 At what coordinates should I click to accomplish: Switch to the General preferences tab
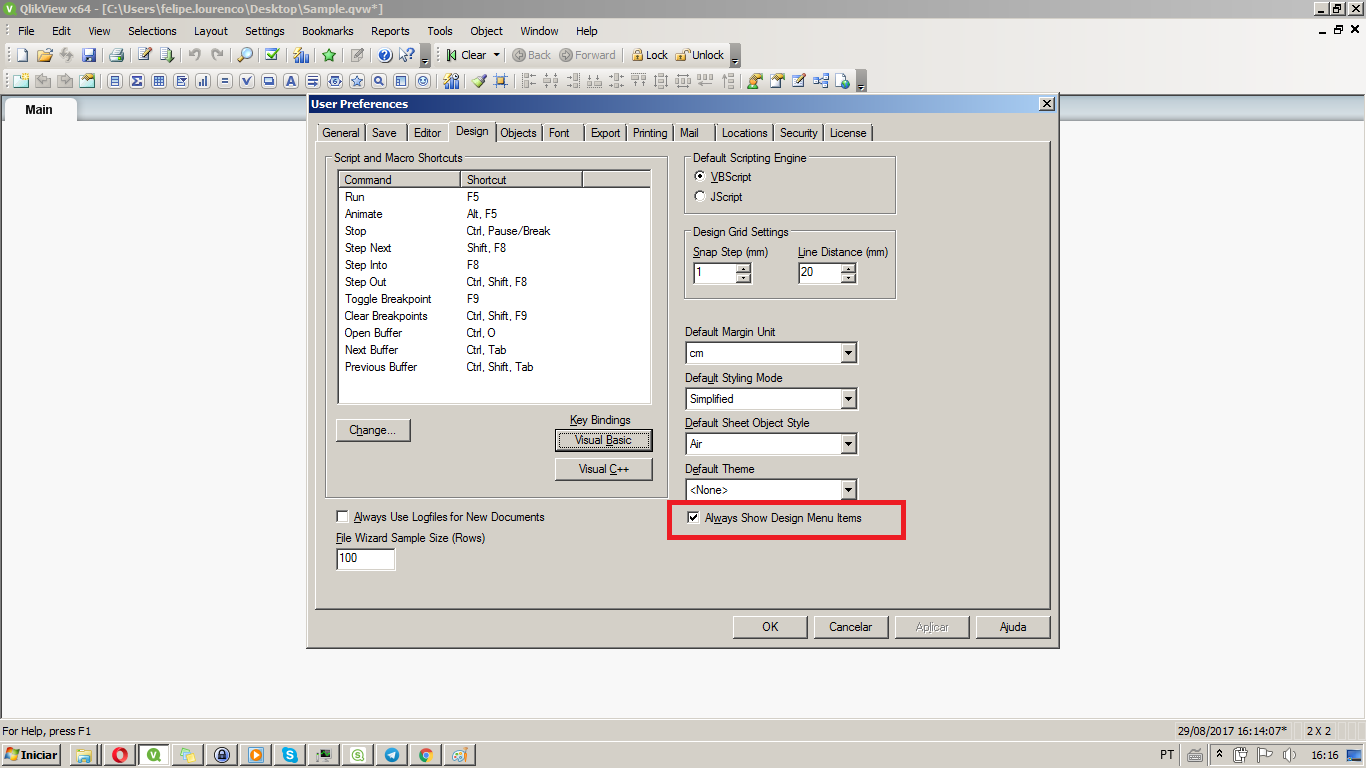(341, 133)
